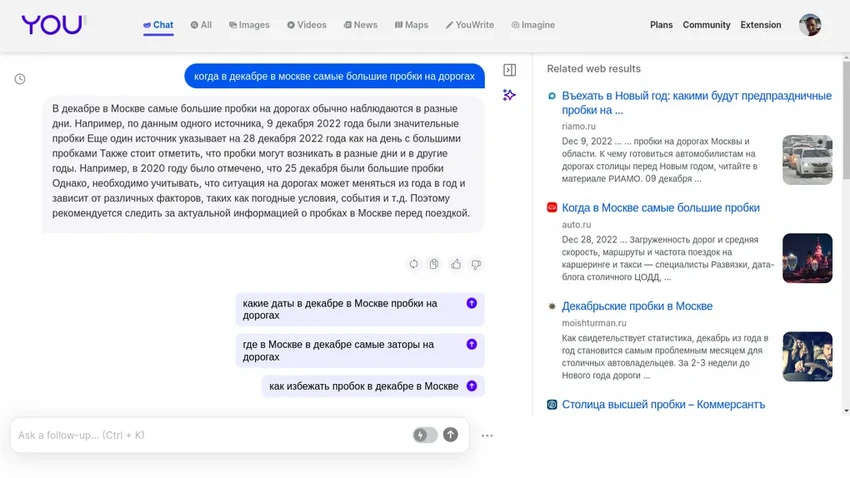Click the auto.ru night Kremlin thumbnail

pyautogui.click(x=807, y=258)
